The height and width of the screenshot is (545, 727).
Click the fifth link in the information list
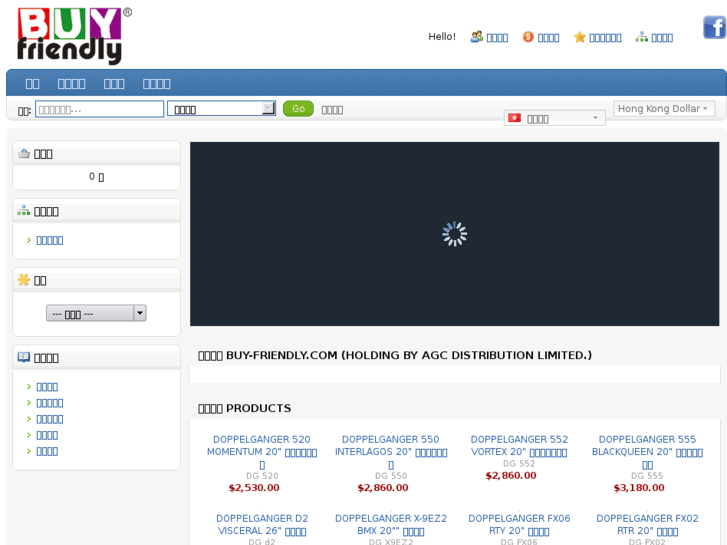(47, 451)
